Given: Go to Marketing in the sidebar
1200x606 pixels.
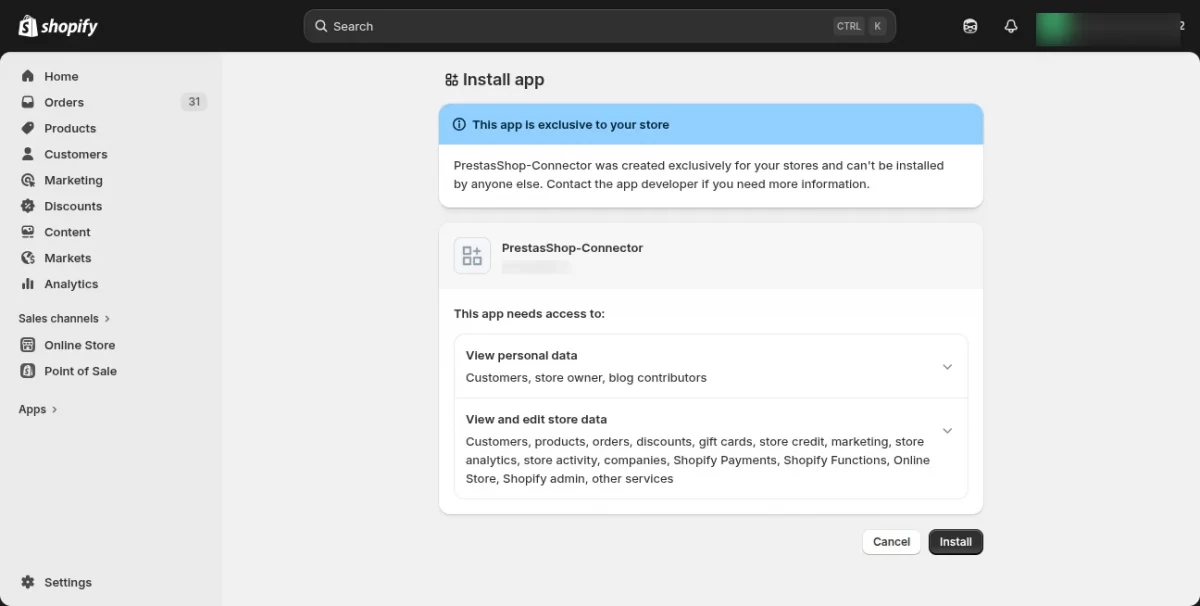Looking at the screenshot, I should click(73, 180).
